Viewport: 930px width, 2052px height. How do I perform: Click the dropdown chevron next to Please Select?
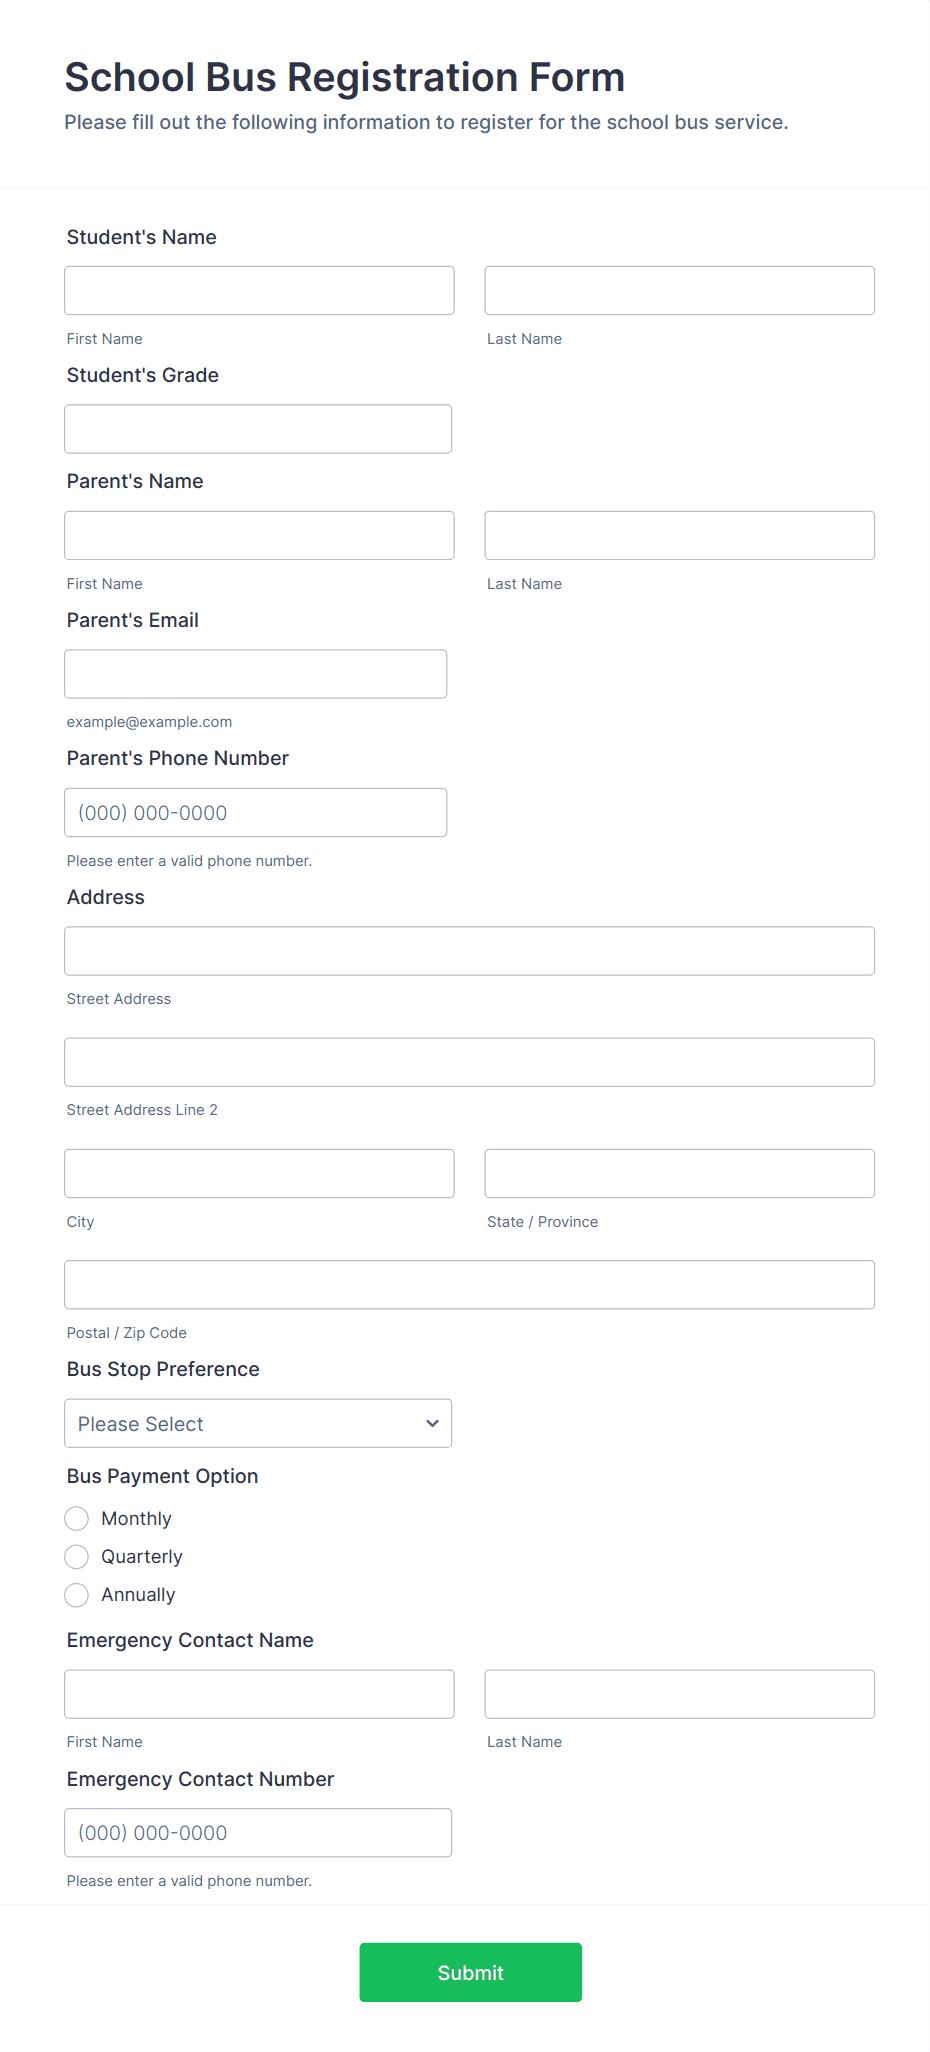tap(432, 1422)
